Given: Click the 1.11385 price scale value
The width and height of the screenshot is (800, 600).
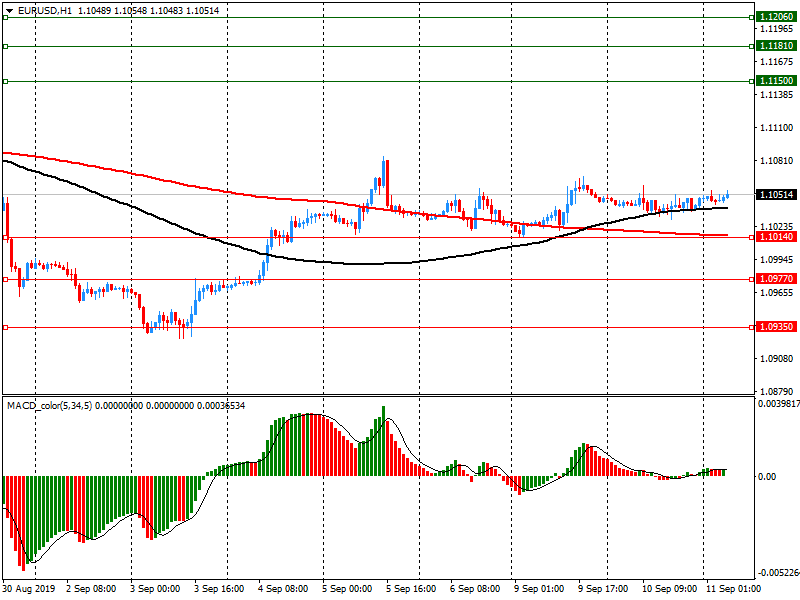Looking at the screenshot, I should click(777, 95).
